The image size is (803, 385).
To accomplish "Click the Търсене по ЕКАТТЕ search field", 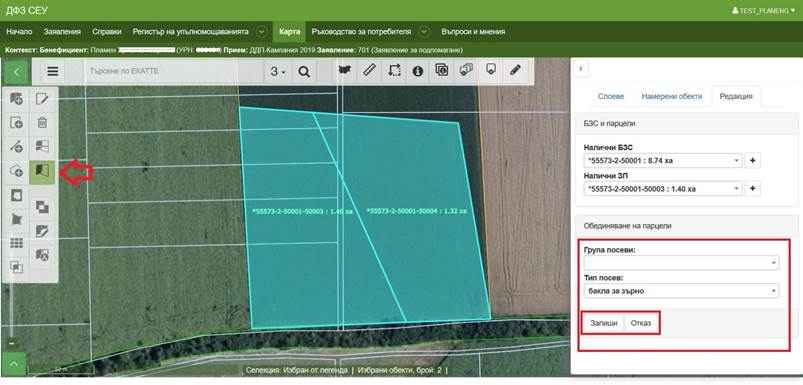I will coord(174,72).
